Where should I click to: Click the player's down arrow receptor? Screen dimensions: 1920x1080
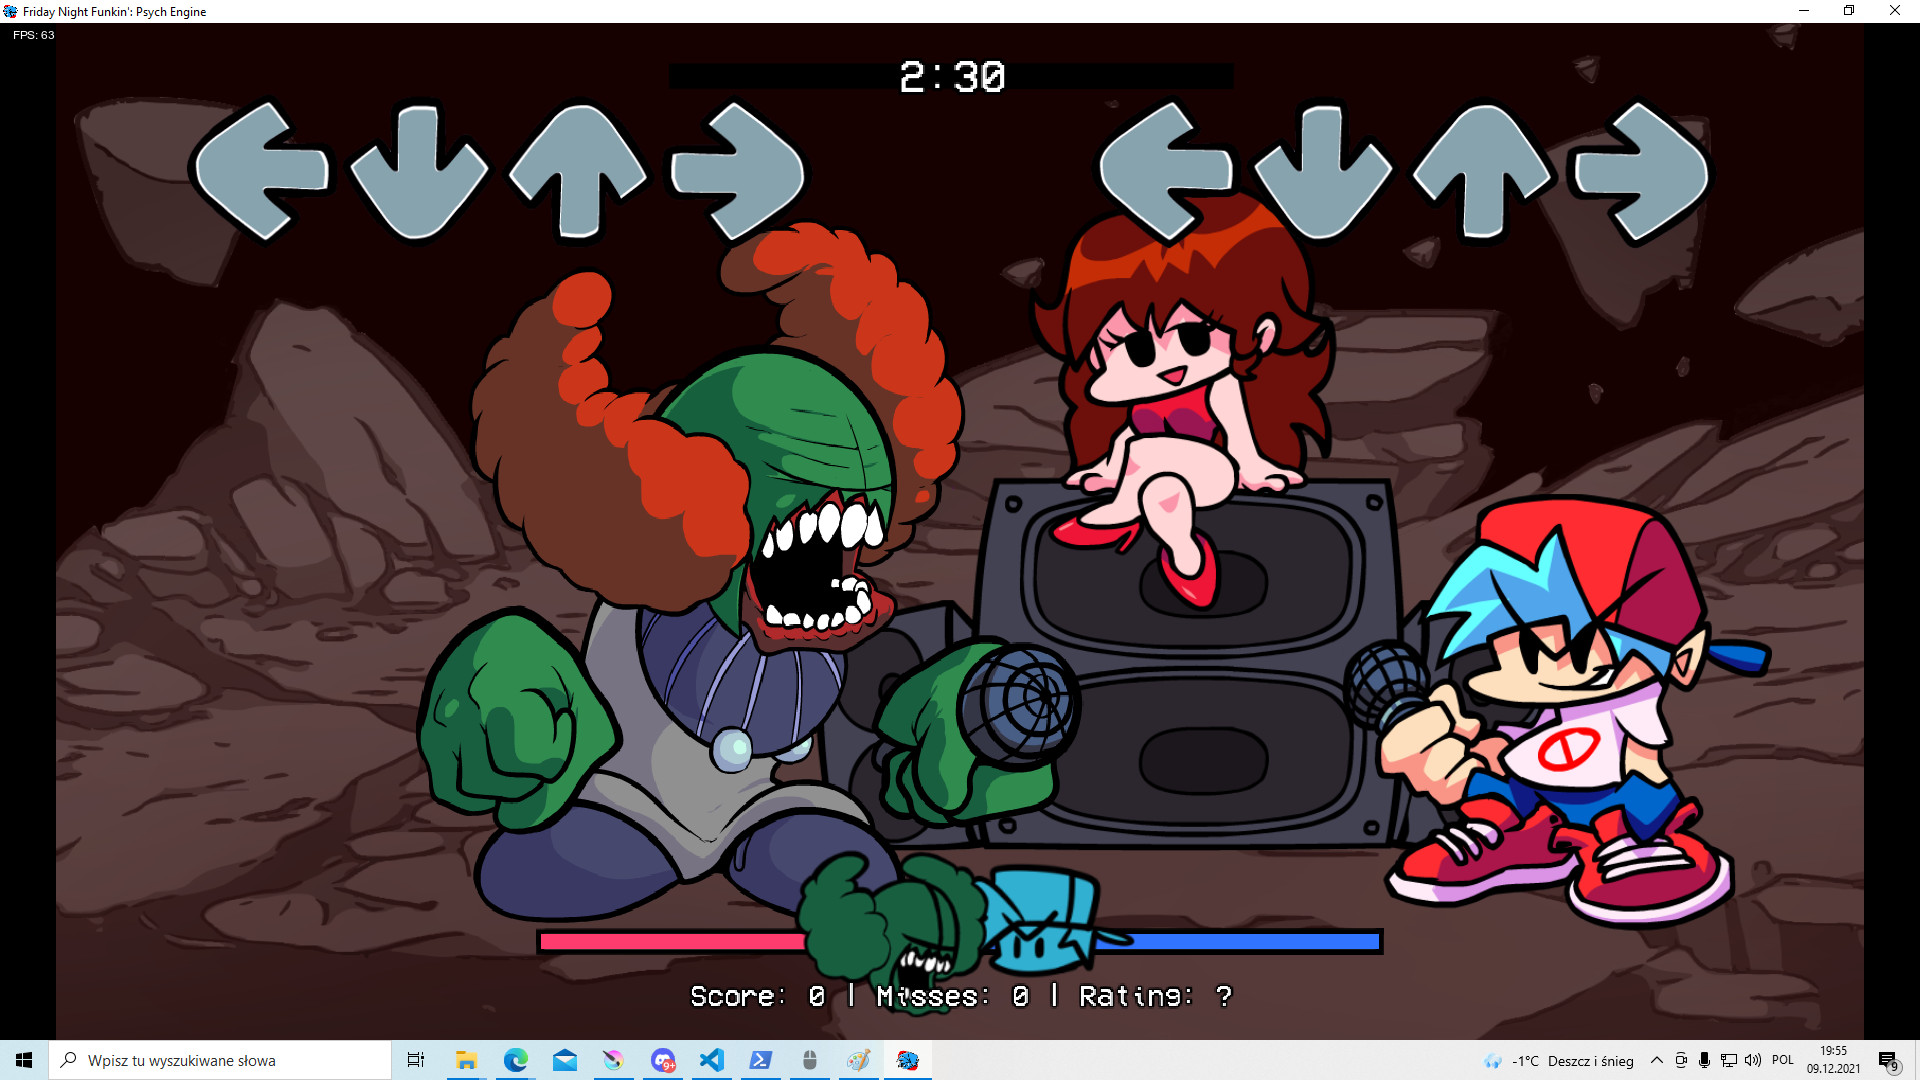click(1323, 172)
